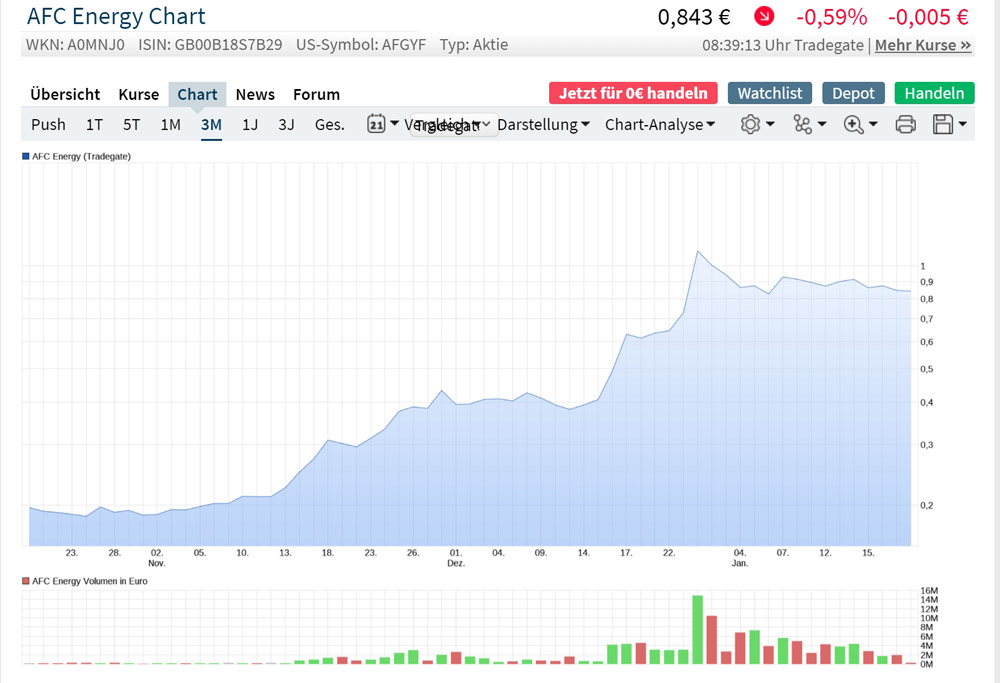Expand the Darstellung dropdown
1000x683 pixels.
[543, 124]
